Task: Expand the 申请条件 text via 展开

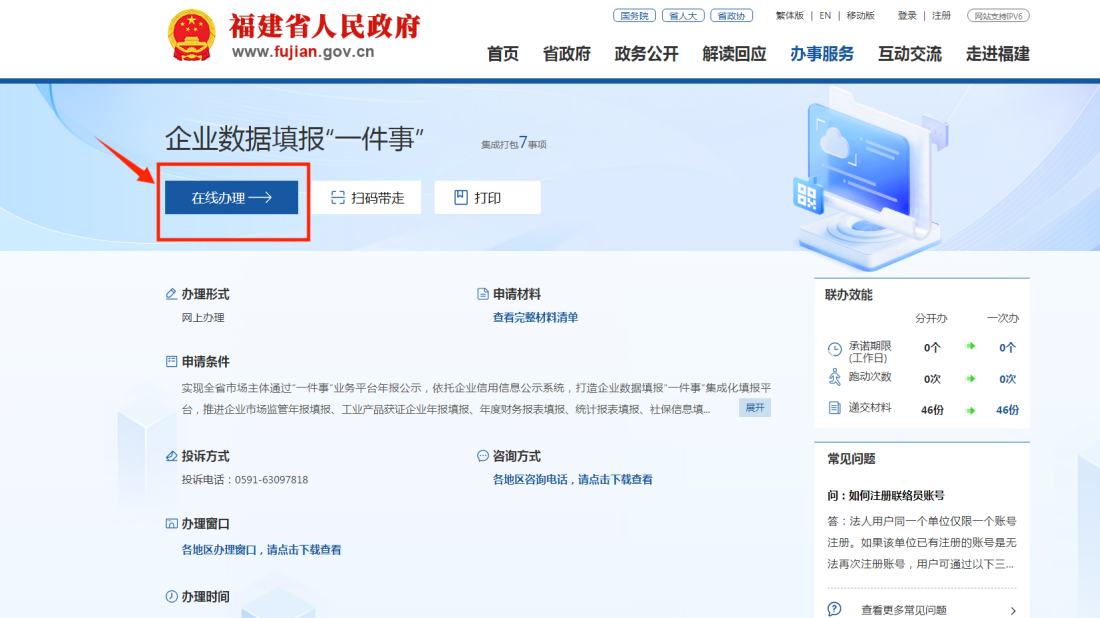Action: (x=755, y=408)
